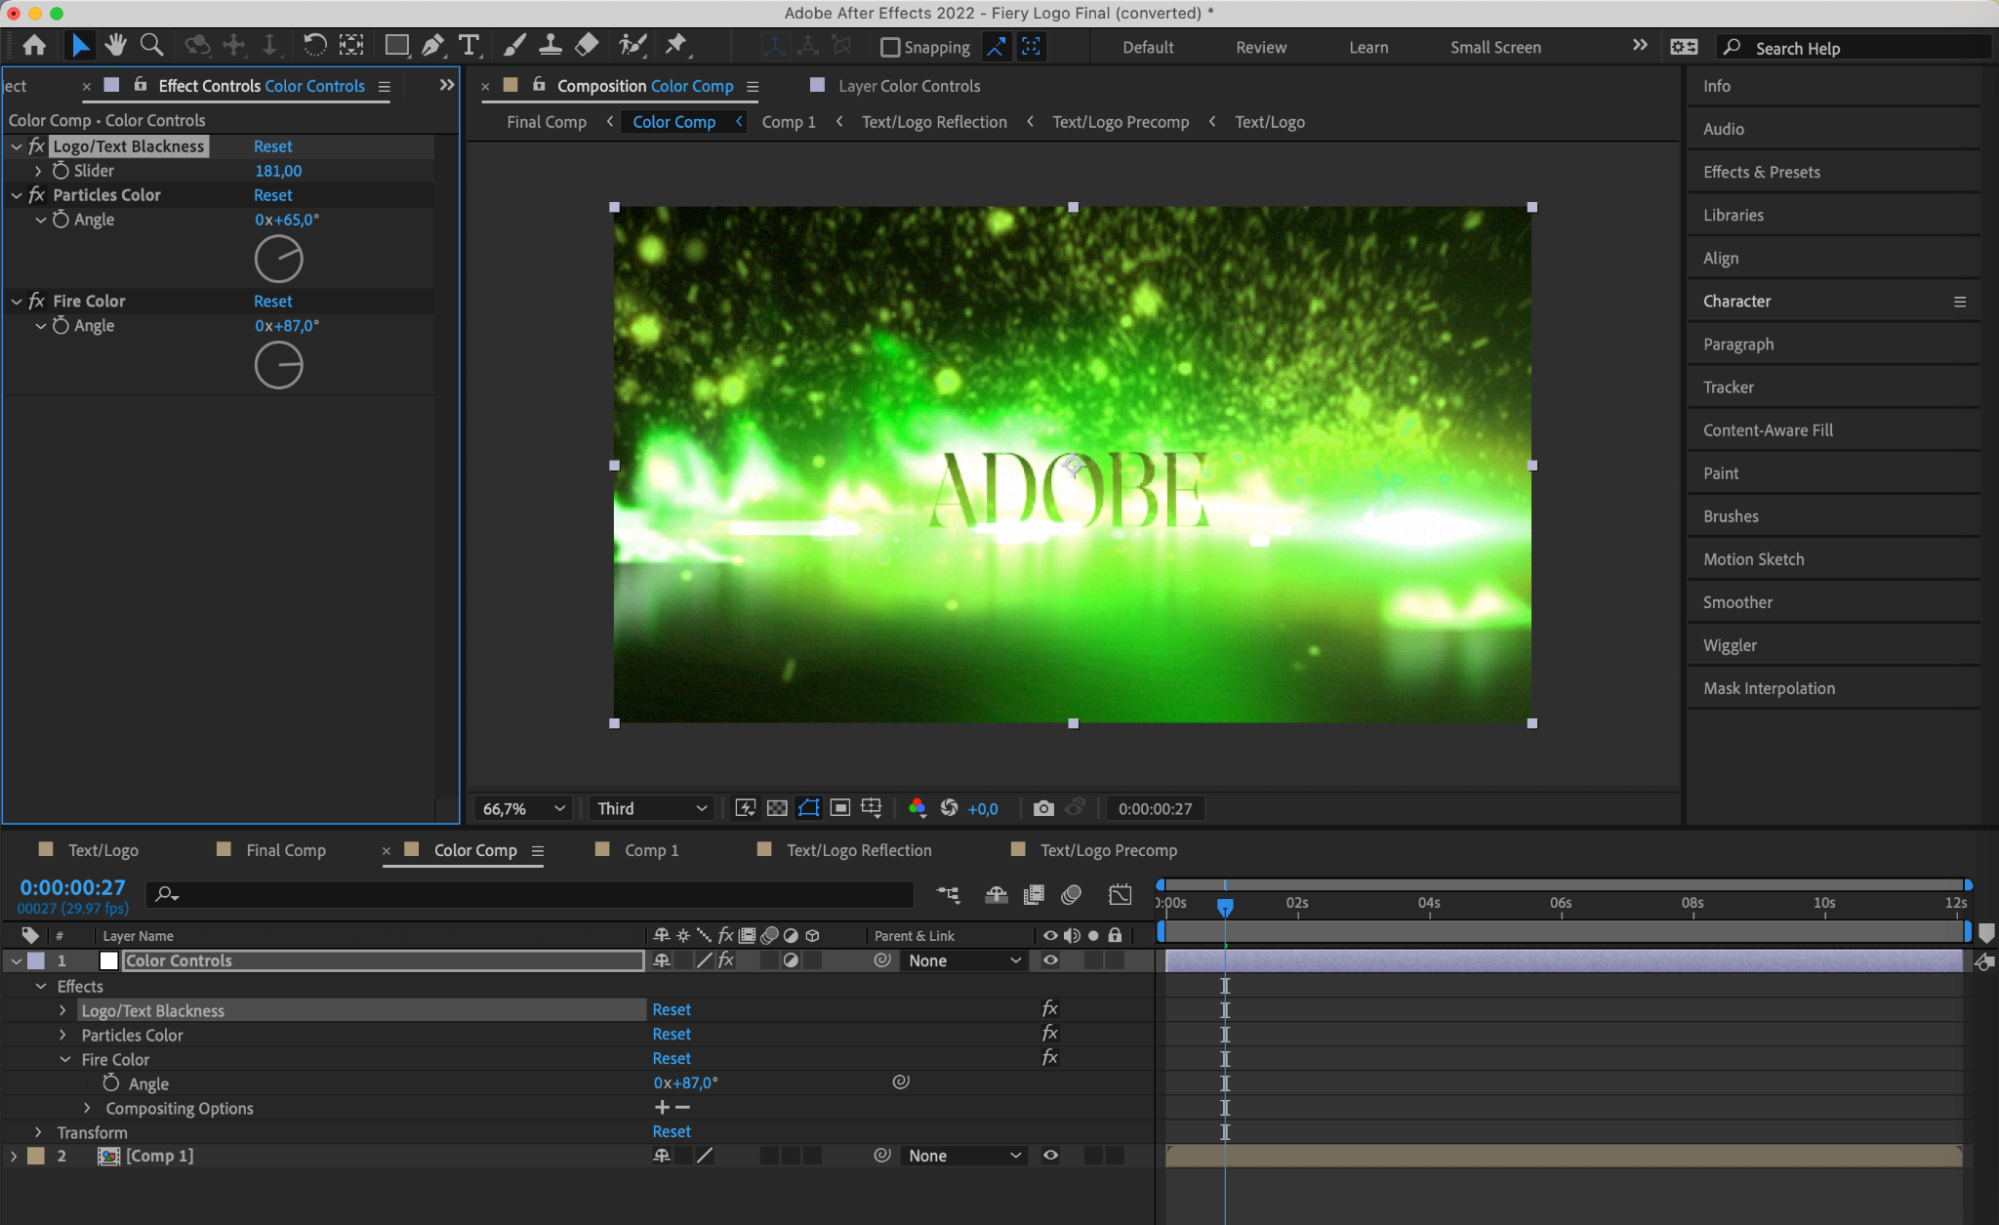Select the Orbit camera tool
This screenshot has width=1999, height=1225.
197,46
